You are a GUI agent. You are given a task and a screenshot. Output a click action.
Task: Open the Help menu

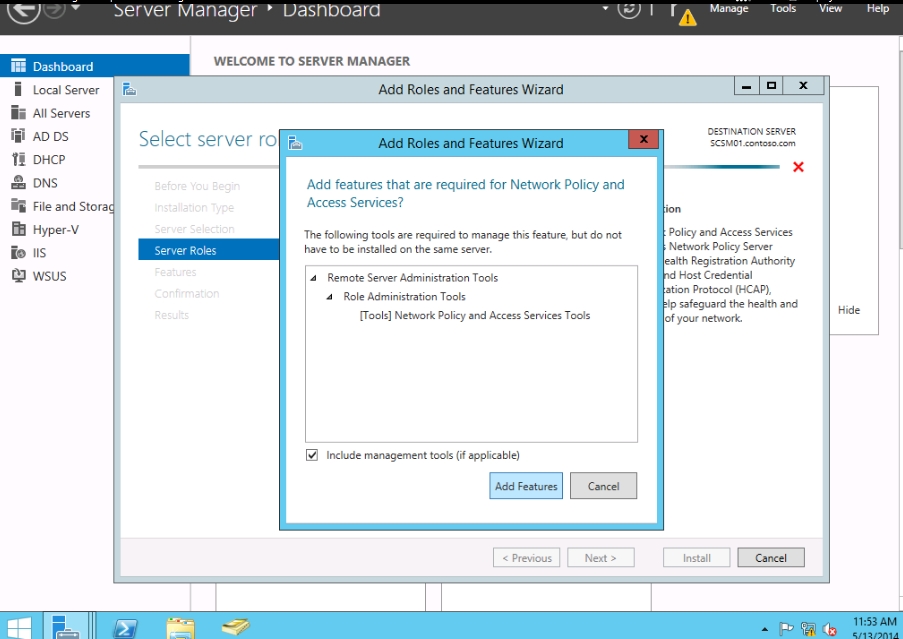[878, 9]
